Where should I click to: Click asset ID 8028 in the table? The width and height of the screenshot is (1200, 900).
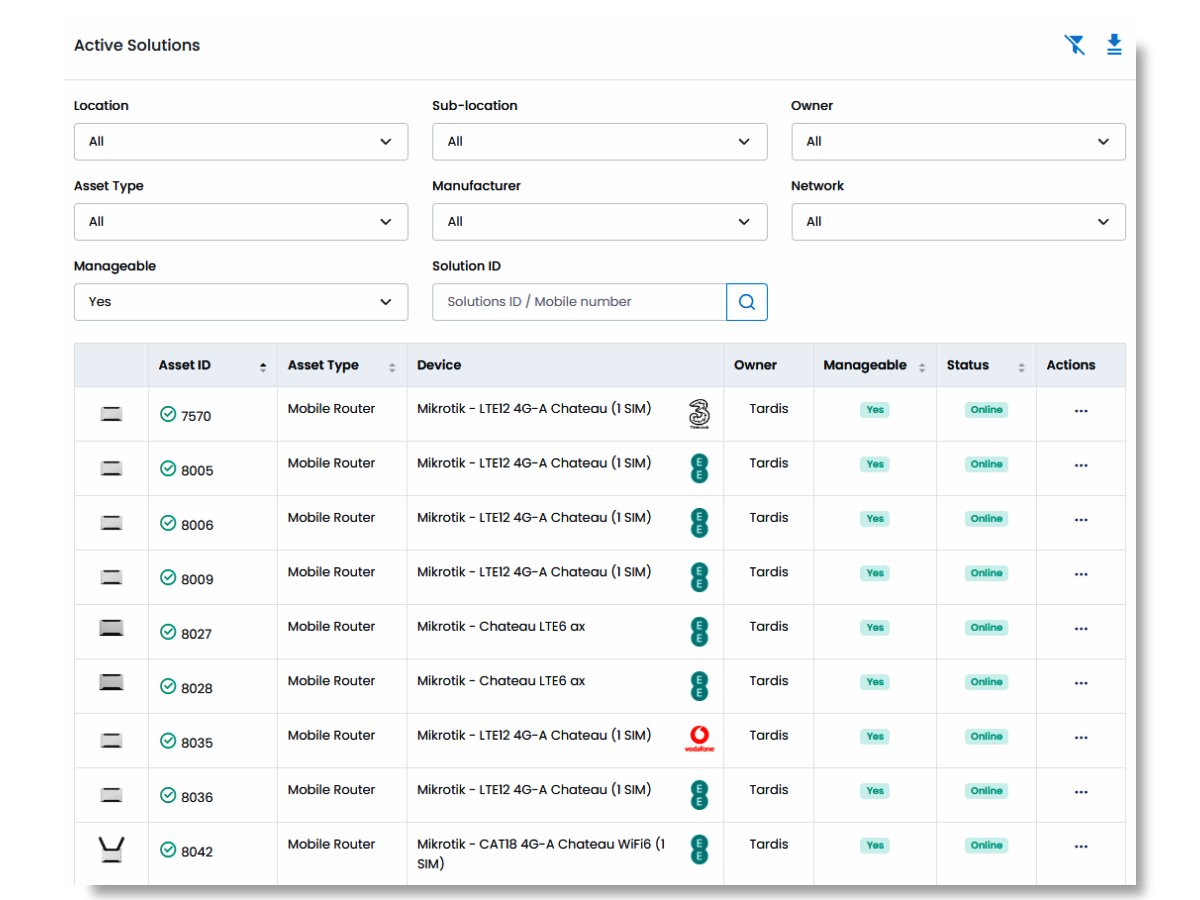[196, 688]
